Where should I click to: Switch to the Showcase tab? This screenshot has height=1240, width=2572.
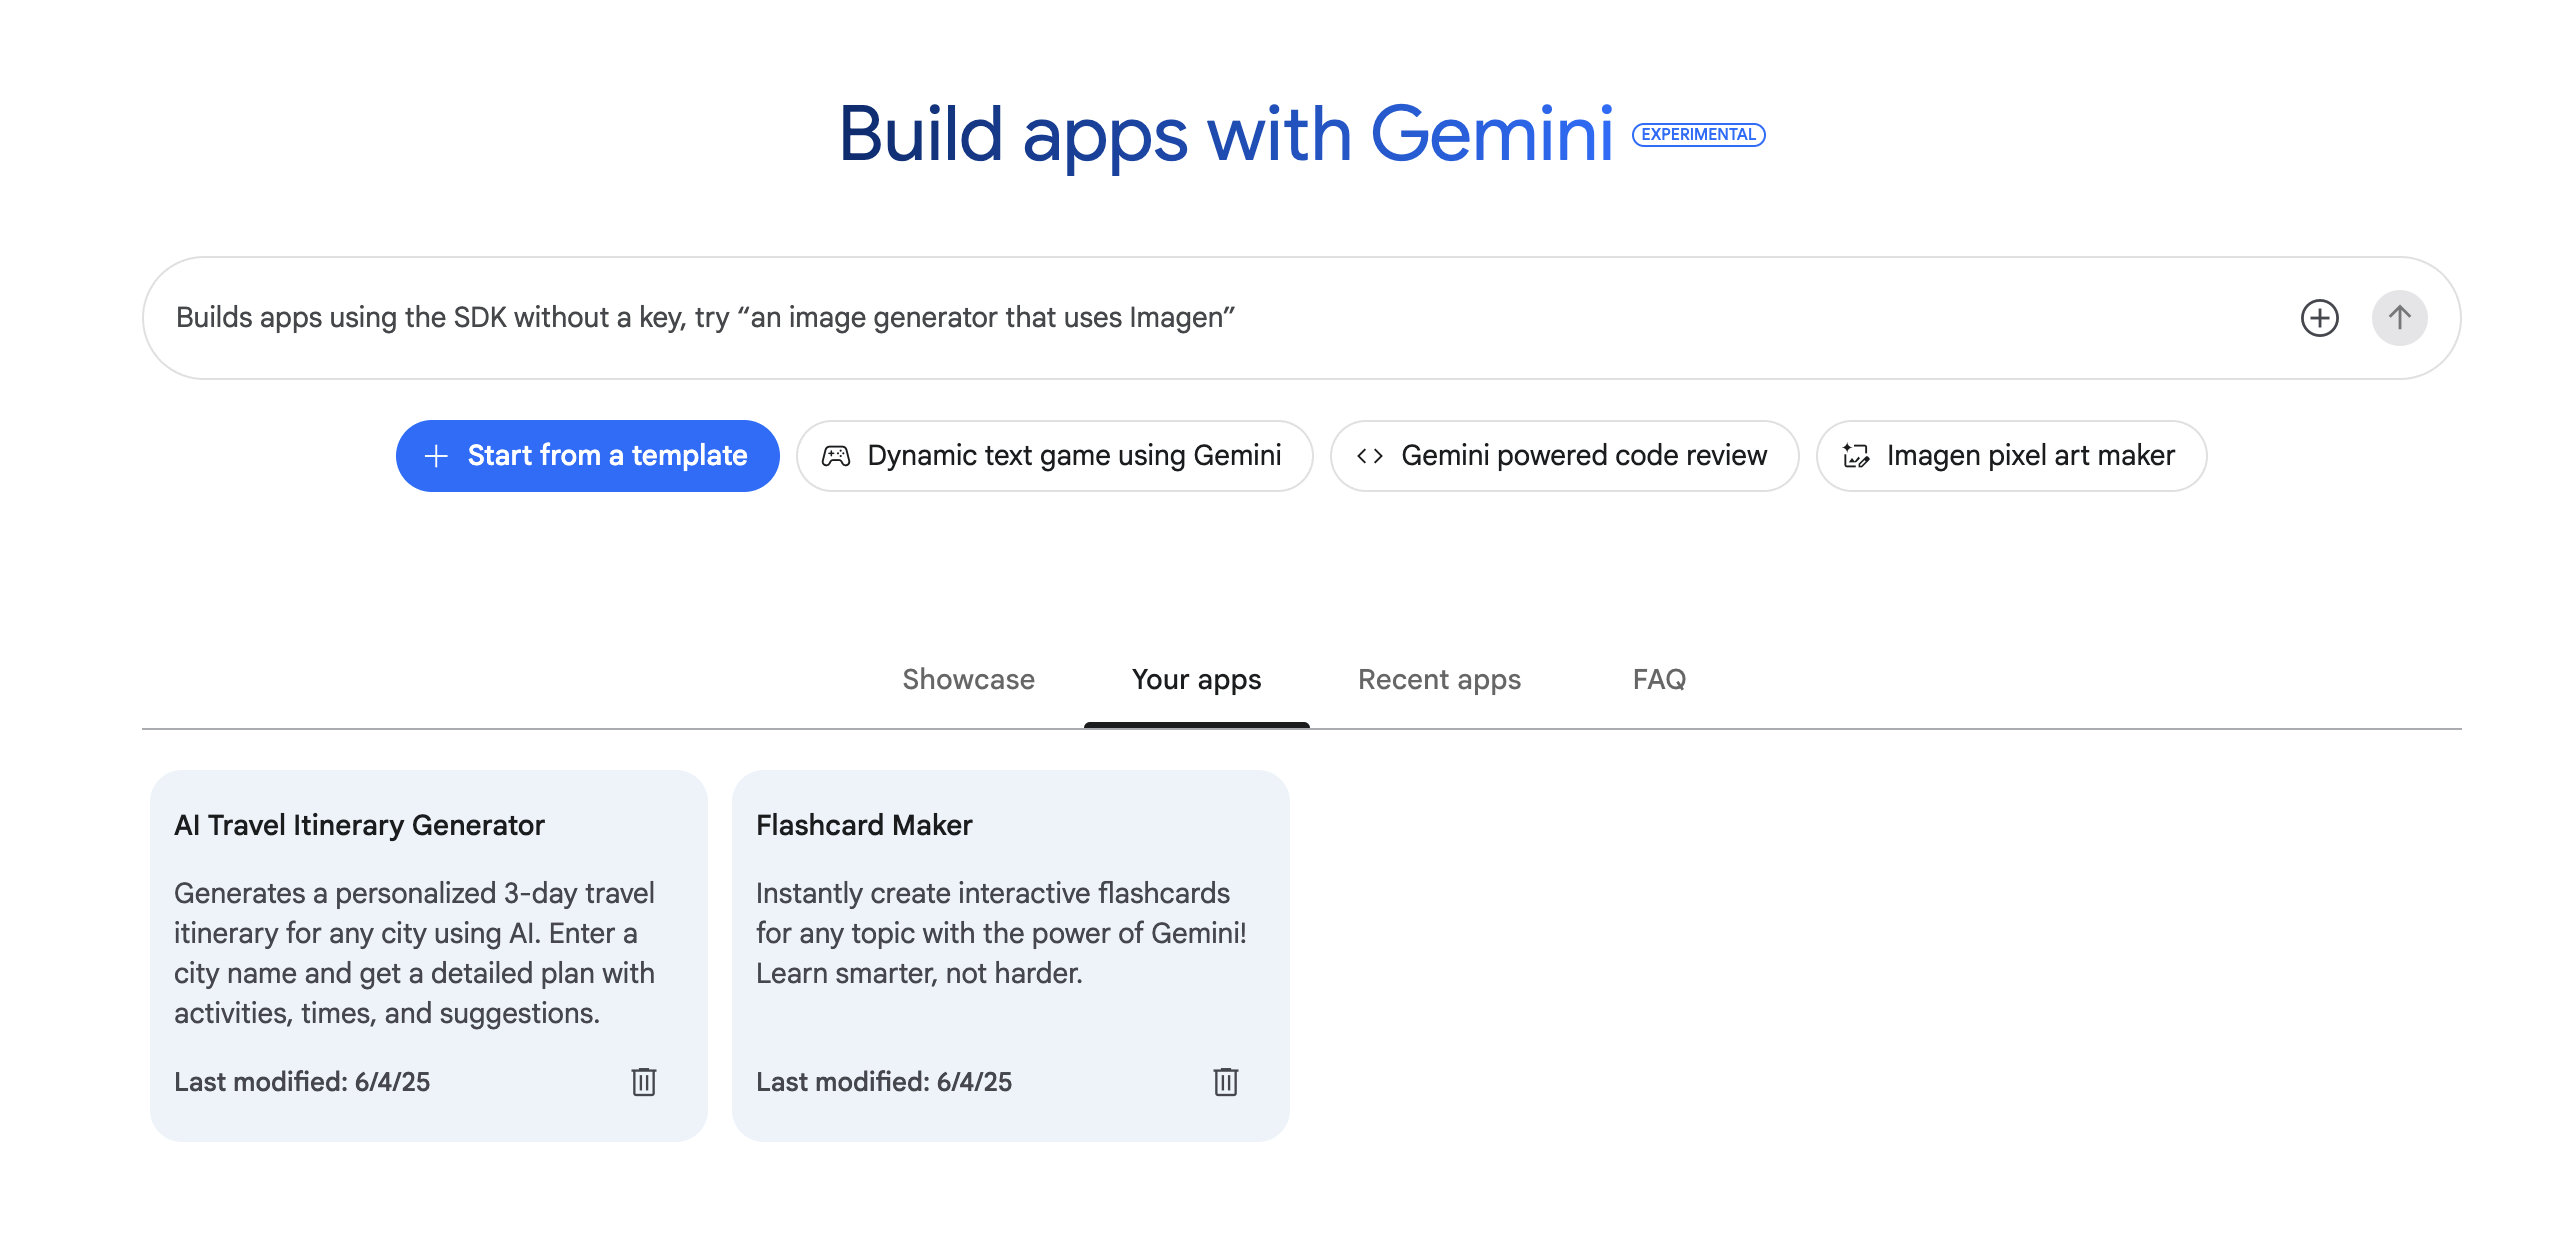968,680
